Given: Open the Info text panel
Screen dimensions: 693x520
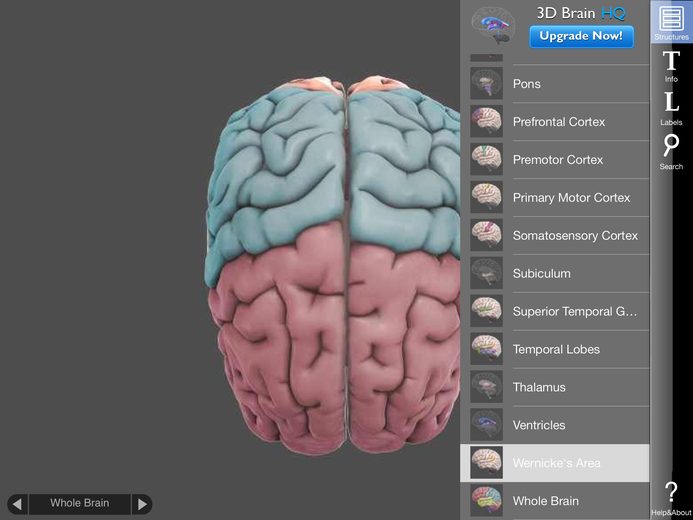Looking at the screenshot, I should click(x=671, y=66).
